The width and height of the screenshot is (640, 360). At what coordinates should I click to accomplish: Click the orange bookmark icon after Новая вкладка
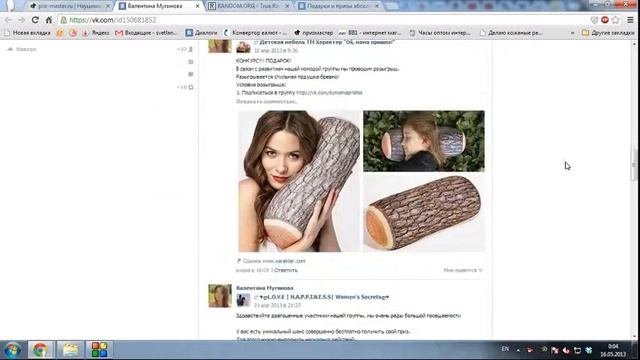pos(60,33)
